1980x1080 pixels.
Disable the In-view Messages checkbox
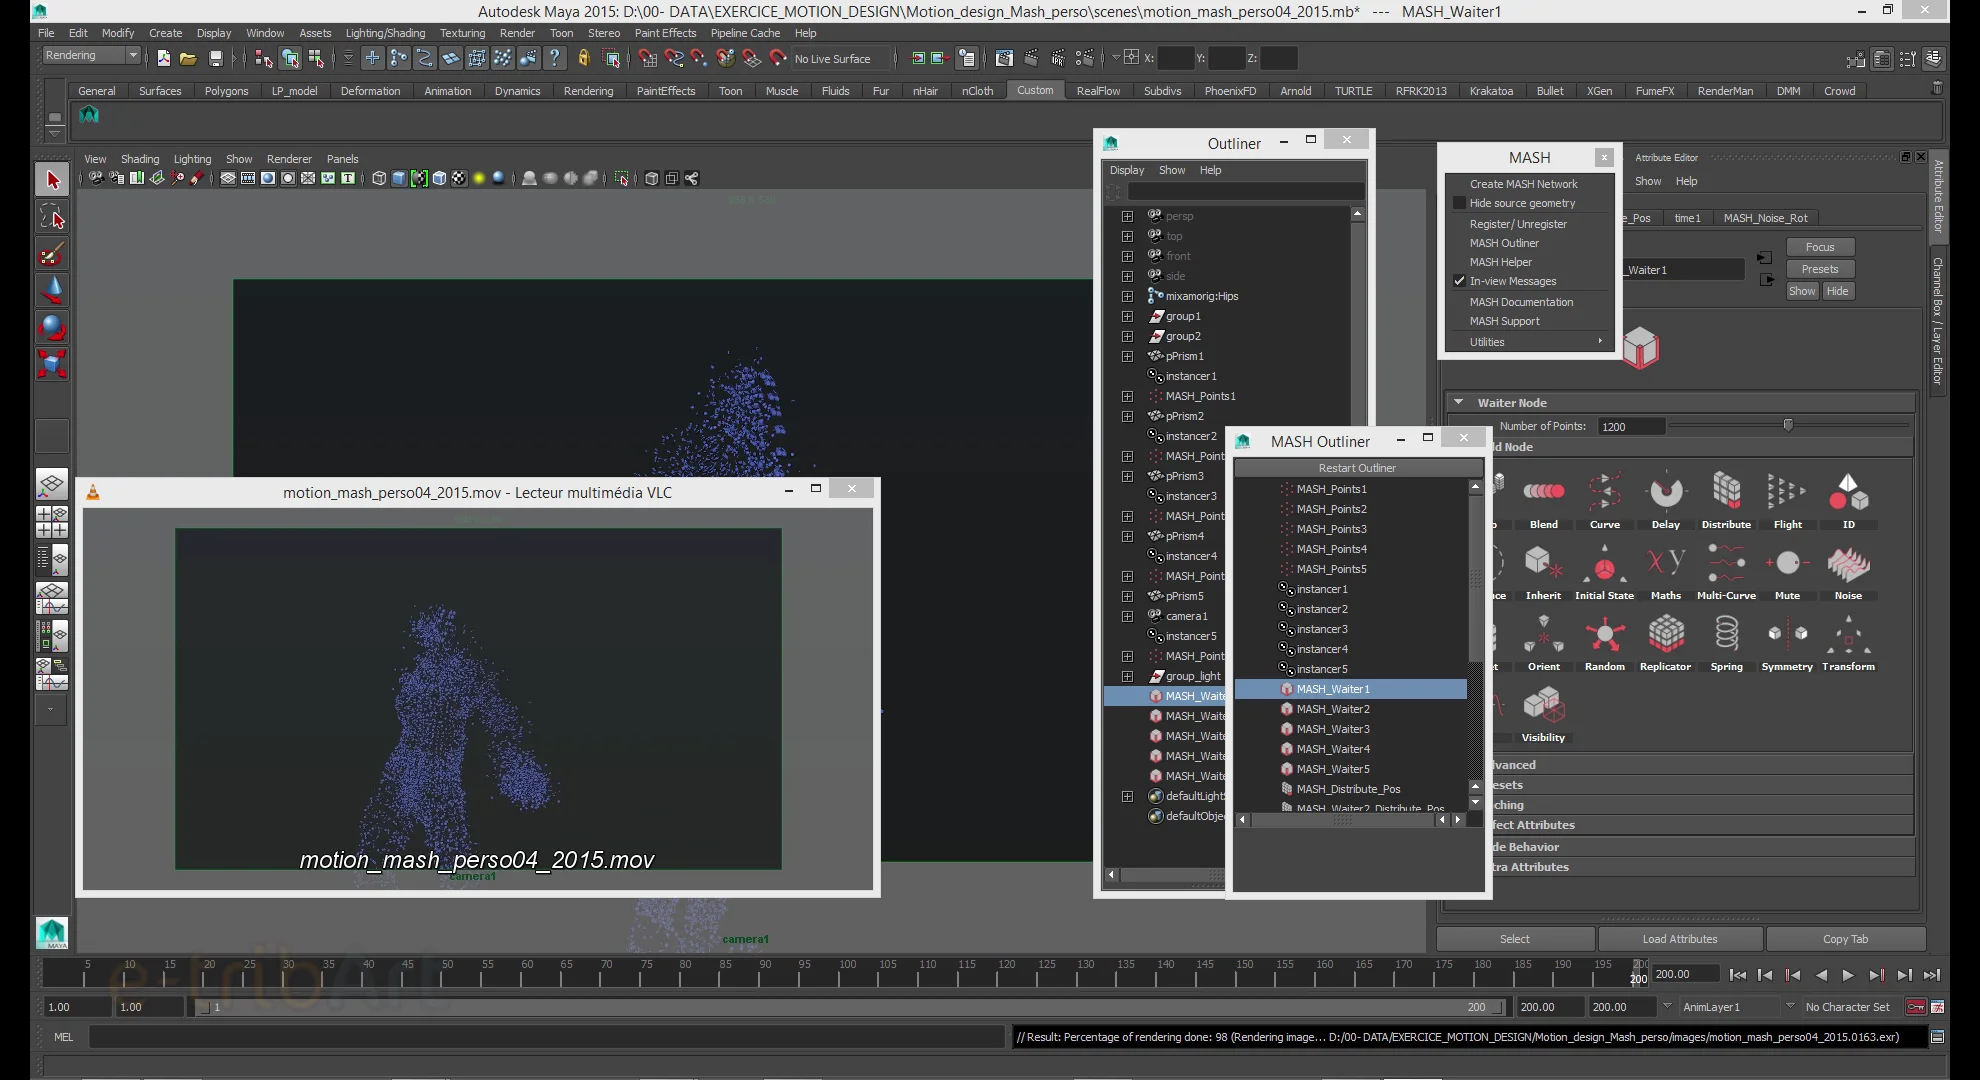point(1460,281)
